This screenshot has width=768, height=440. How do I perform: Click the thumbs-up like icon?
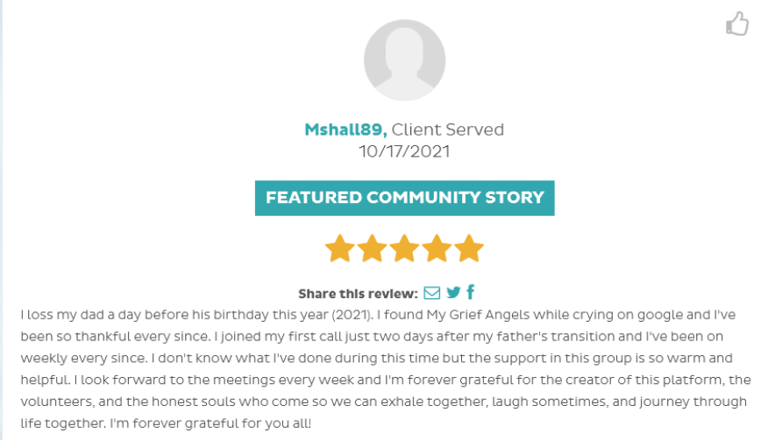coord(737,23)
